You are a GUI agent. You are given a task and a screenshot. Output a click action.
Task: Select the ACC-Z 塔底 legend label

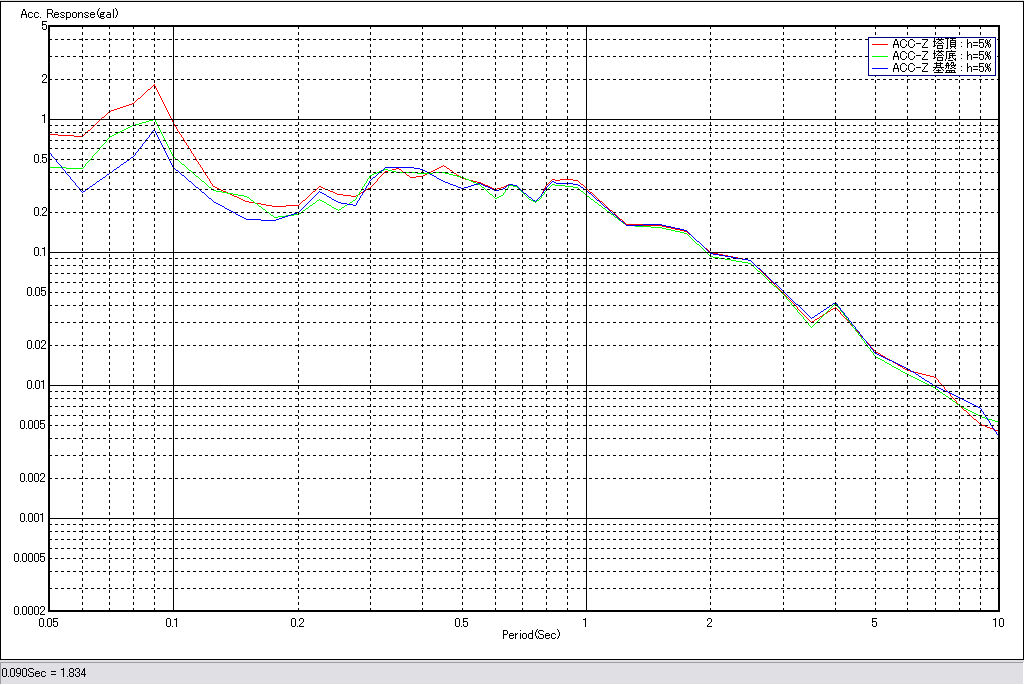(x=942, y=56)
